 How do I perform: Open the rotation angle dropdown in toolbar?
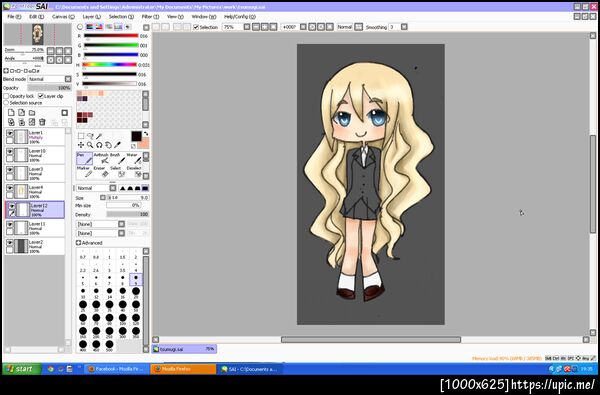pos(303,27)
